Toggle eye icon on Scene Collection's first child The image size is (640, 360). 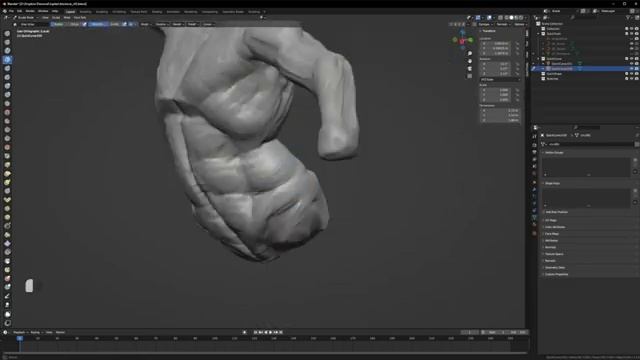(631, 29)
